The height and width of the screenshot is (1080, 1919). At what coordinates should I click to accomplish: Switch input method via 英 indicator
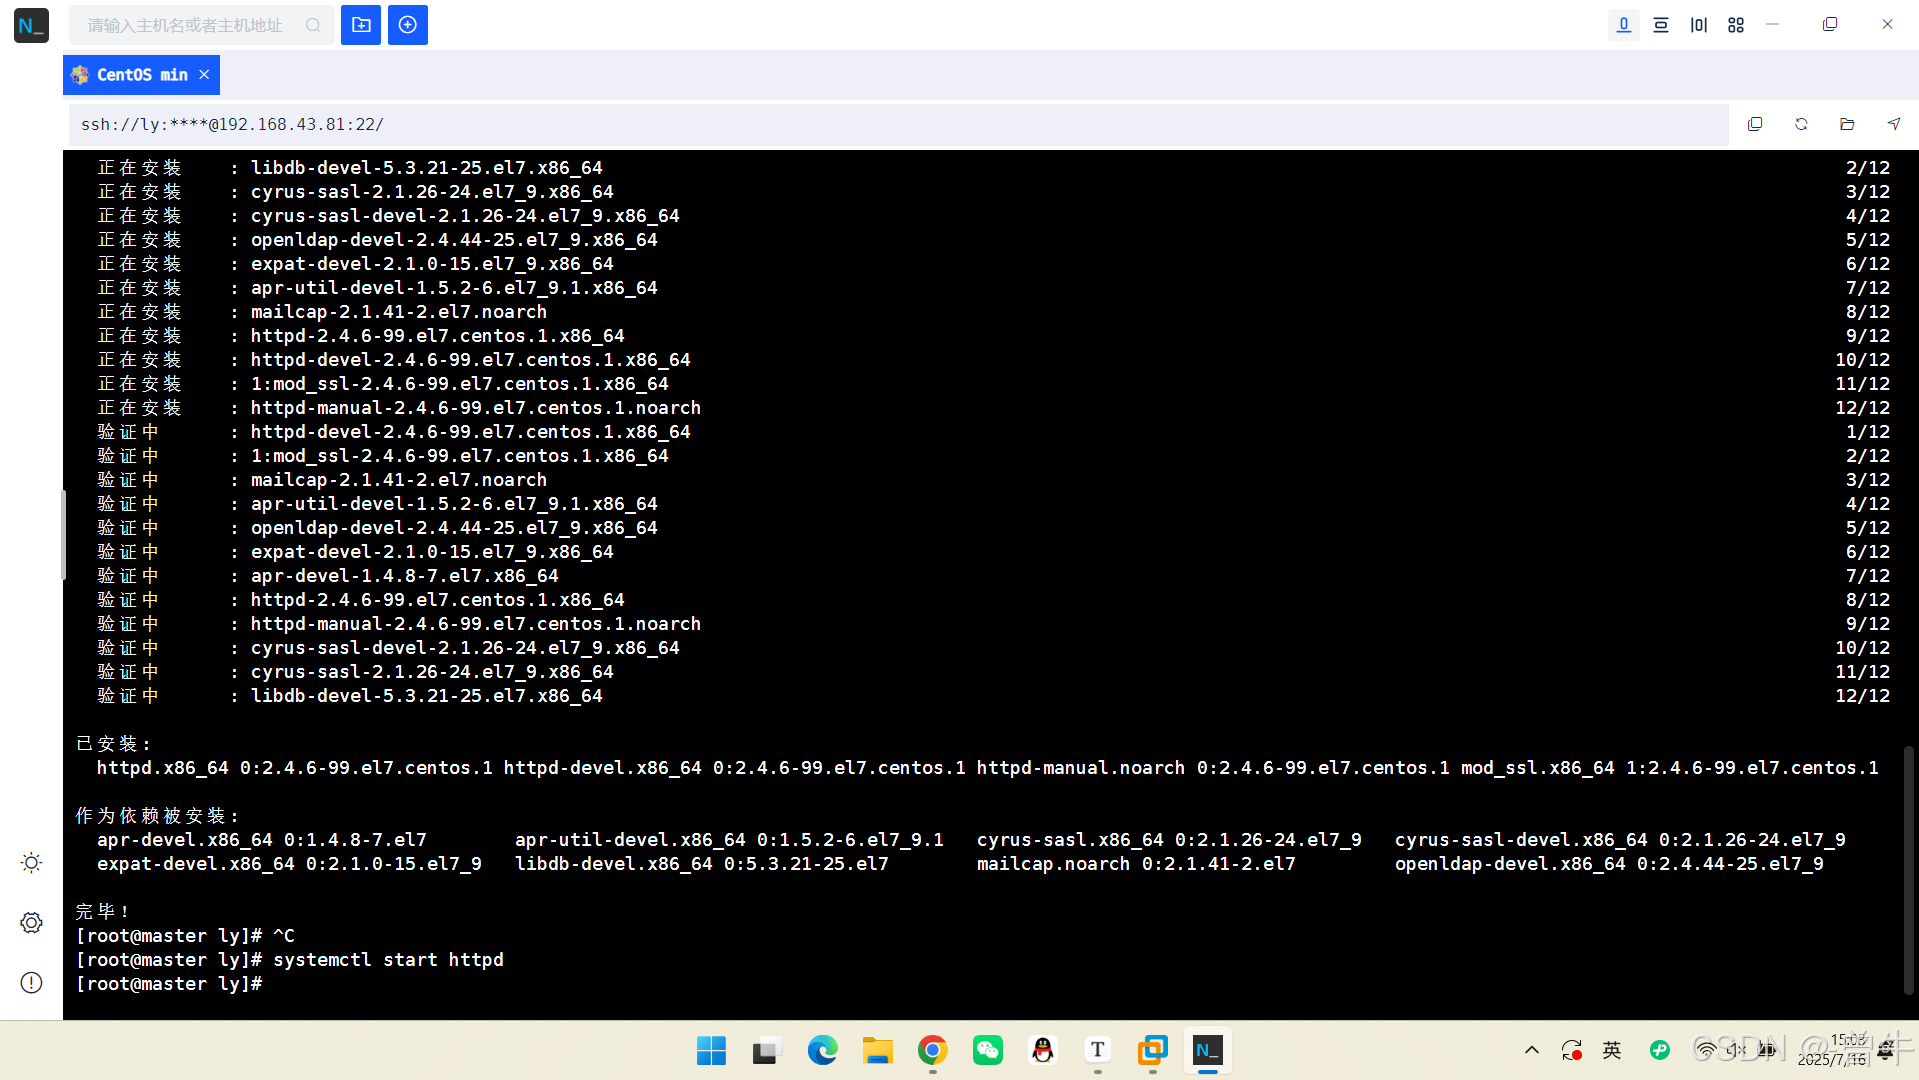(1612, 1050)
